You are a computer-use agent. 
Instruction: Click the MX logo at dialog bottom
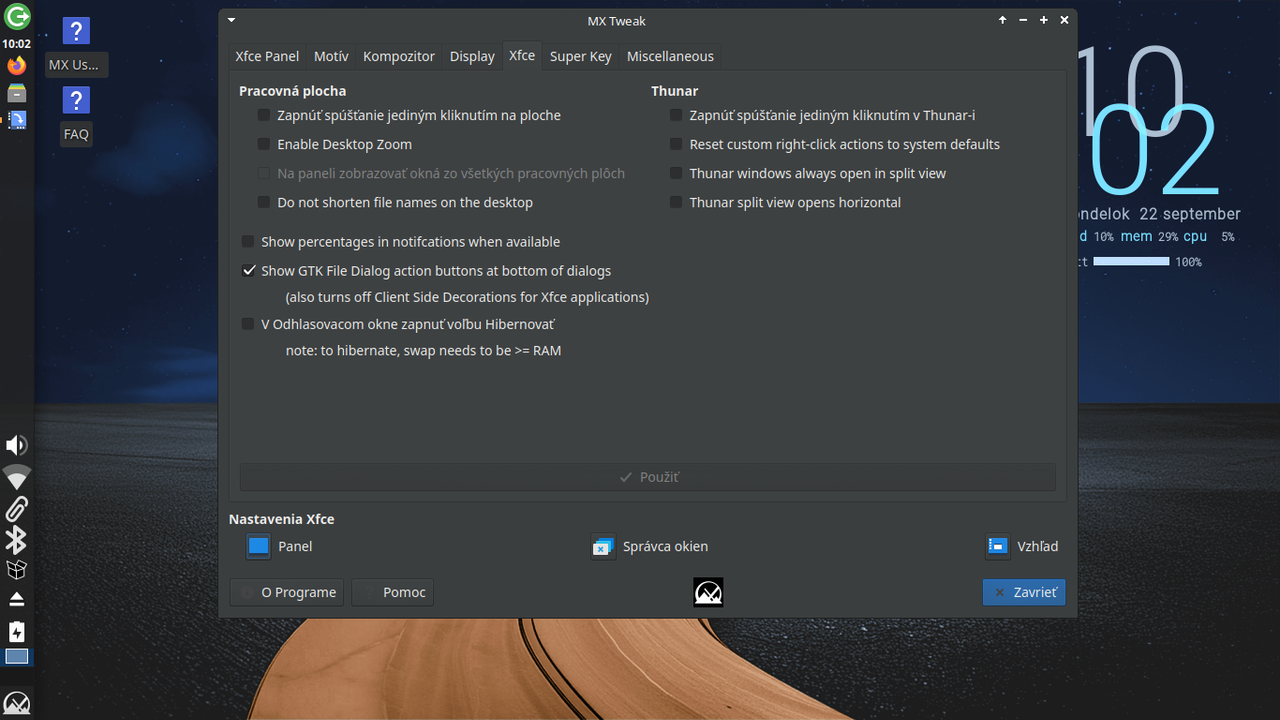pyautogui.click(x=708, y=592)
